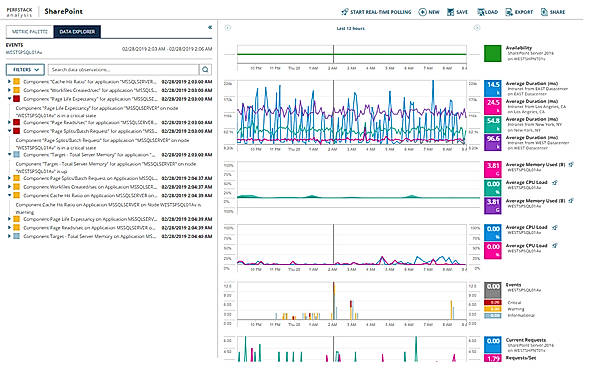Click the PerfStack analysis logo

tap(19, 12)
